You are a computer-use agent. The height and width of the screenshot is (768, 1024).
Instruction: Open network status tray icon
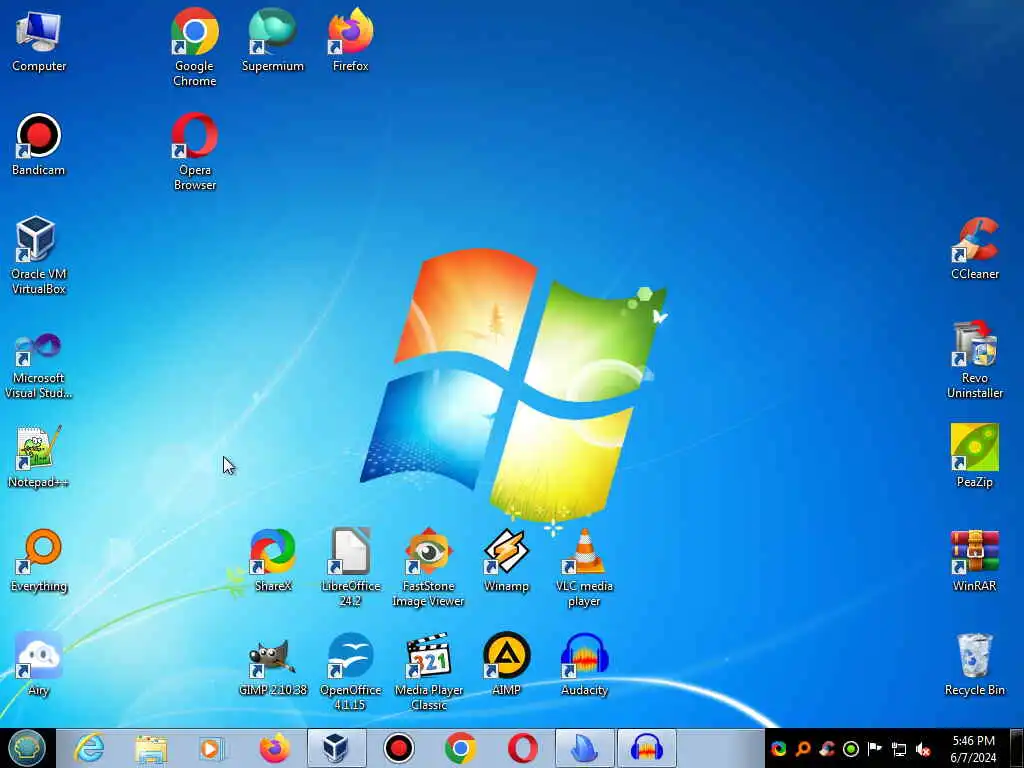point(899,749)
